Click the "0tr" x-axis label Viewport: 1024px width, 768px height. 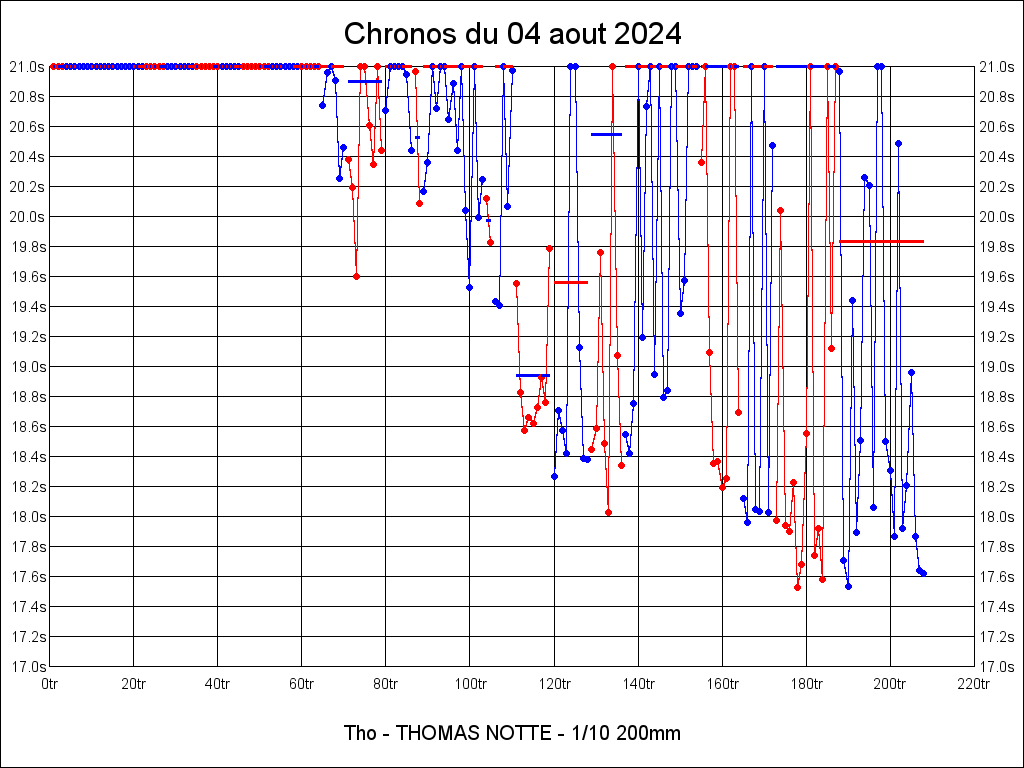50,684
